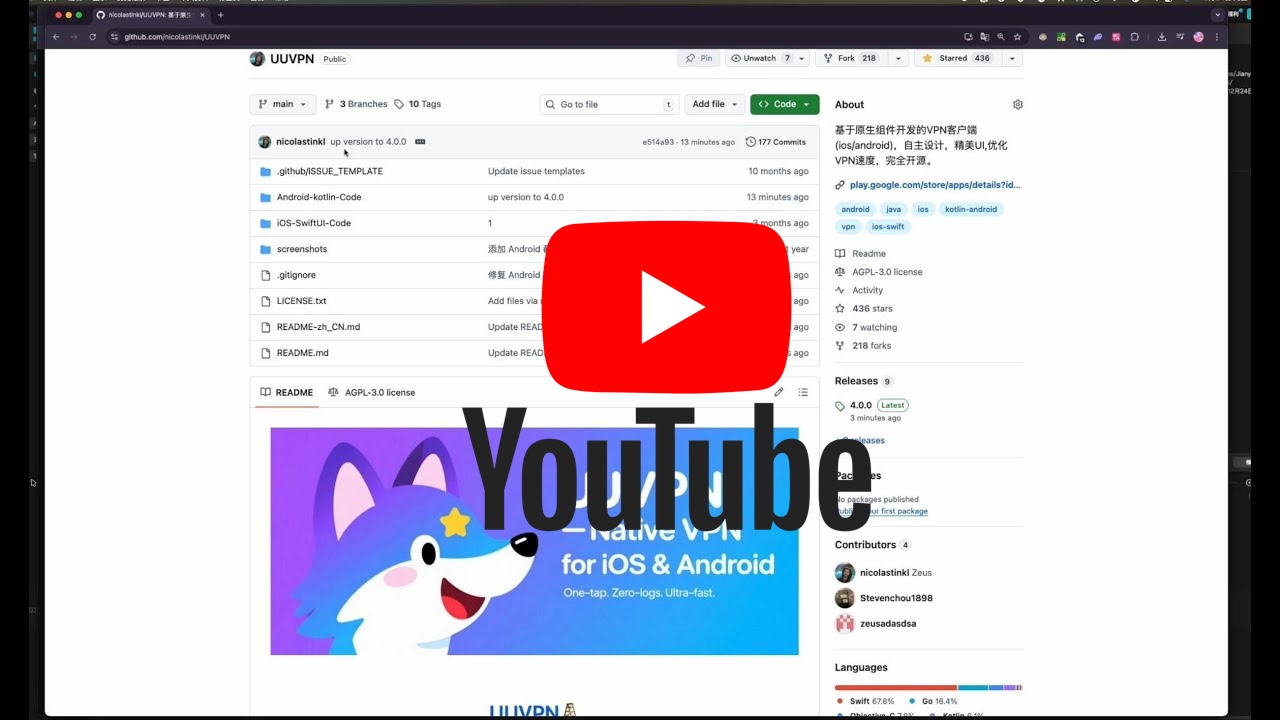The height and width of the screenshot is (720, 1280).
Task: Open the .github/ISSUE_TEMPLATE folder
Action: 329,171
